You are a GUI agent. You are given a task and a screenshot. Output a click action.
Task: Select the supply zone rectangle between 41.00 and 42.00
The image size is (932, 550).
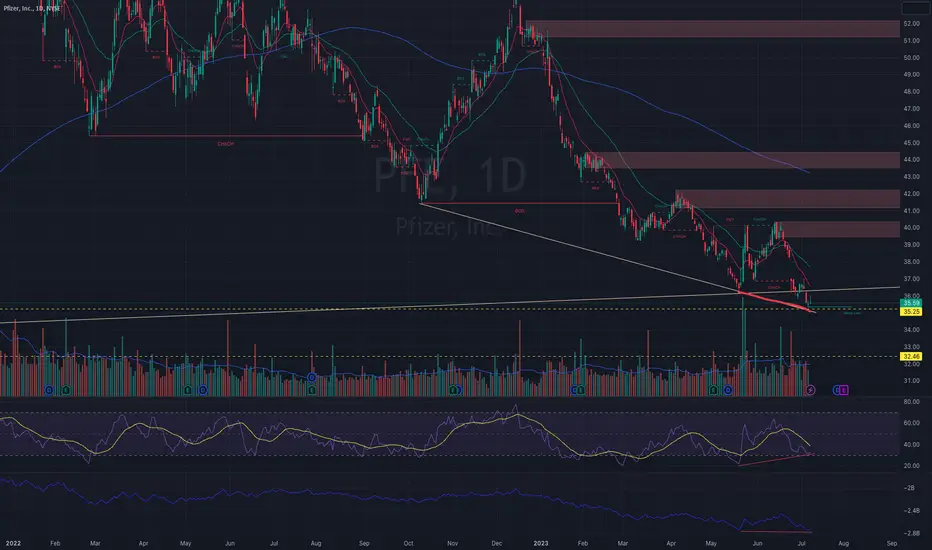click(788, 199)
